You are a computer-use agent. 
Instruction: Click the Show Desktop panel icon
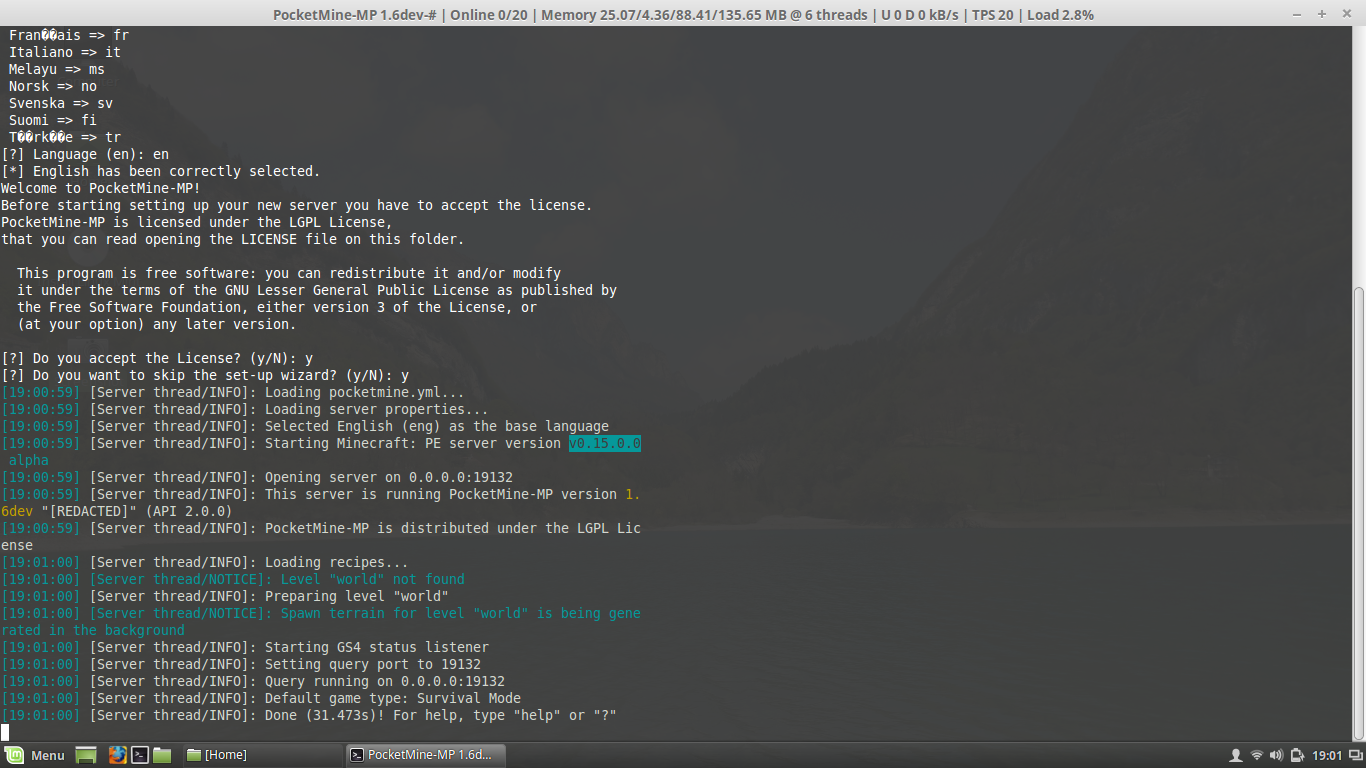point(86,755)
